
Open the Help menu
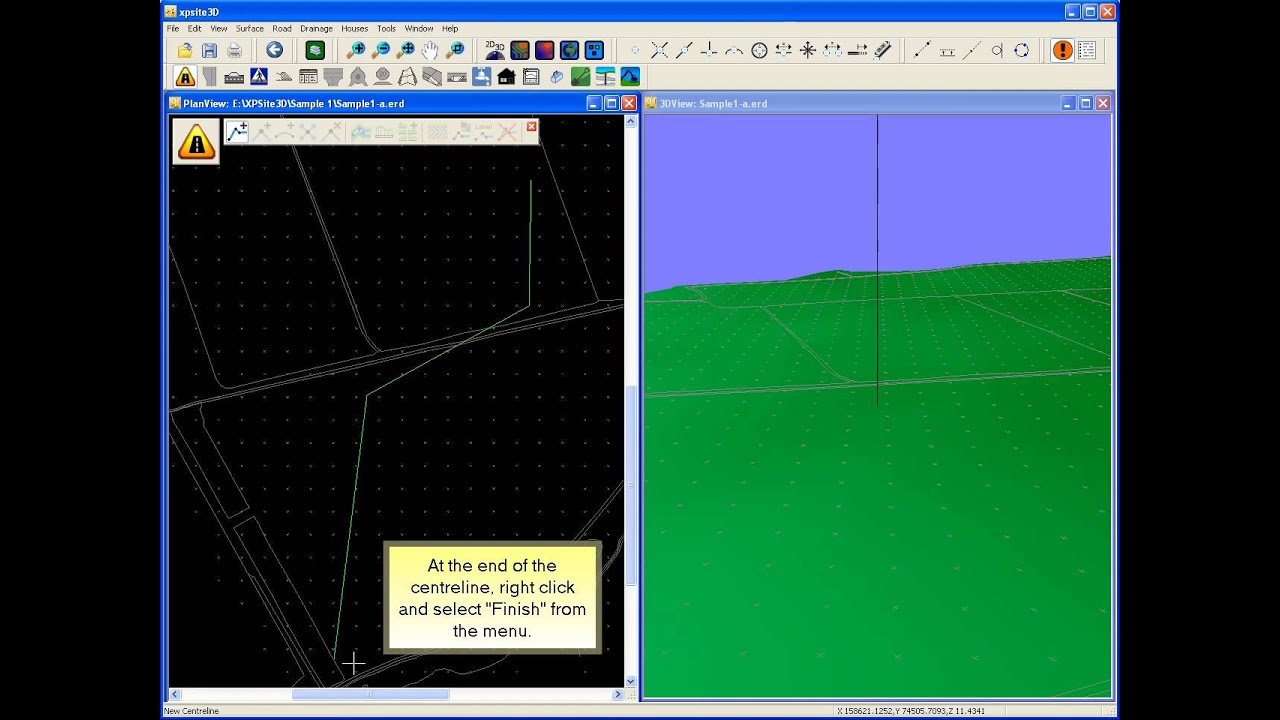tap(450, 29)
